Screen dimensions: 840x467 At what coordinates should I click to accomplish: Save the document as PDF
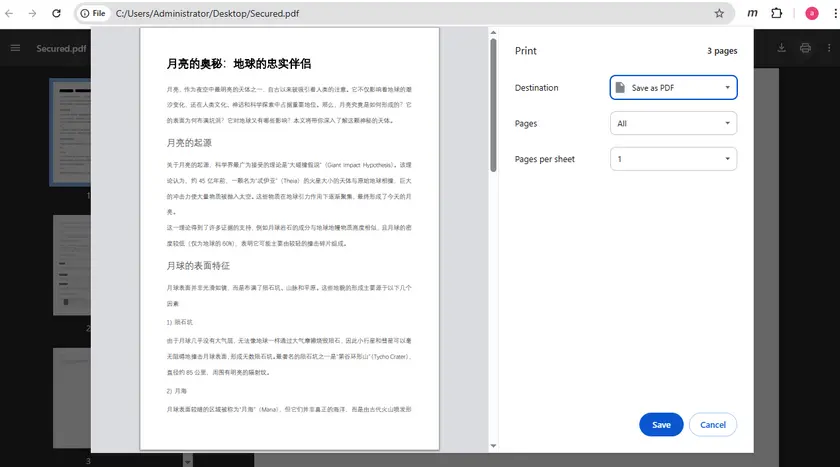click(661, 425)
